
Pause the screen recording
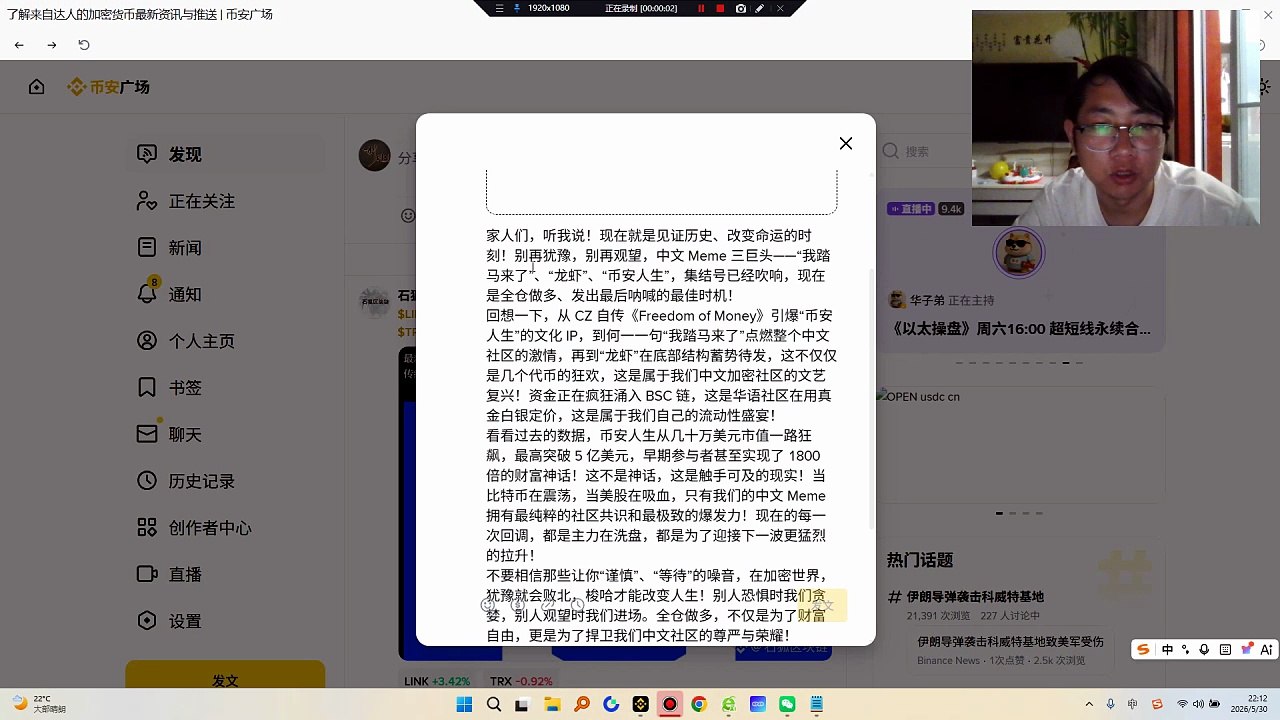(700, 8)
